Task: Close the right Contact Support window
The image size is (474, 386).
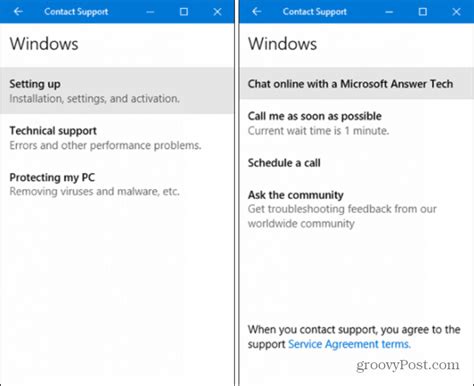Action: (456, 12)
